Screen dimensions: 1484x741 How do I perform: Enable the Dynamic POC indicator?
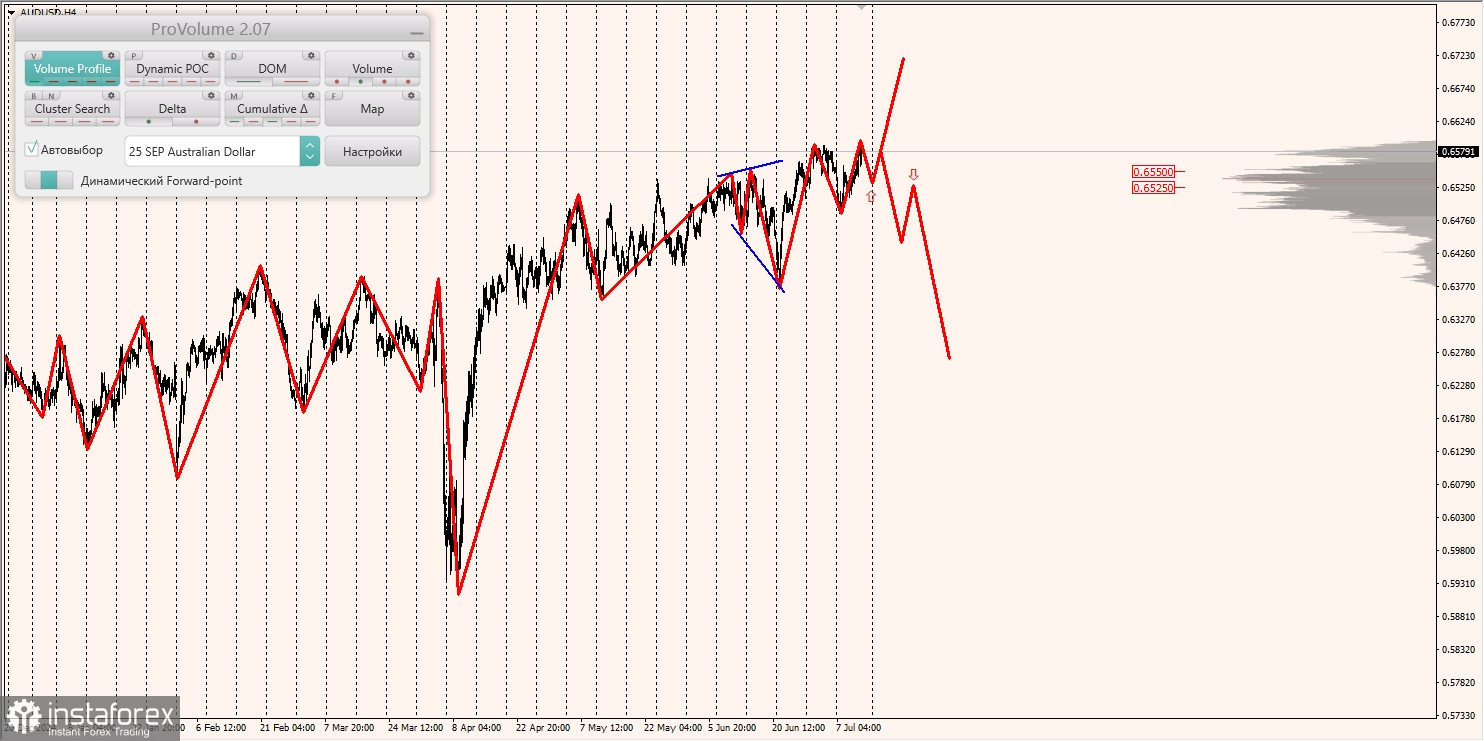pos(172,68)
